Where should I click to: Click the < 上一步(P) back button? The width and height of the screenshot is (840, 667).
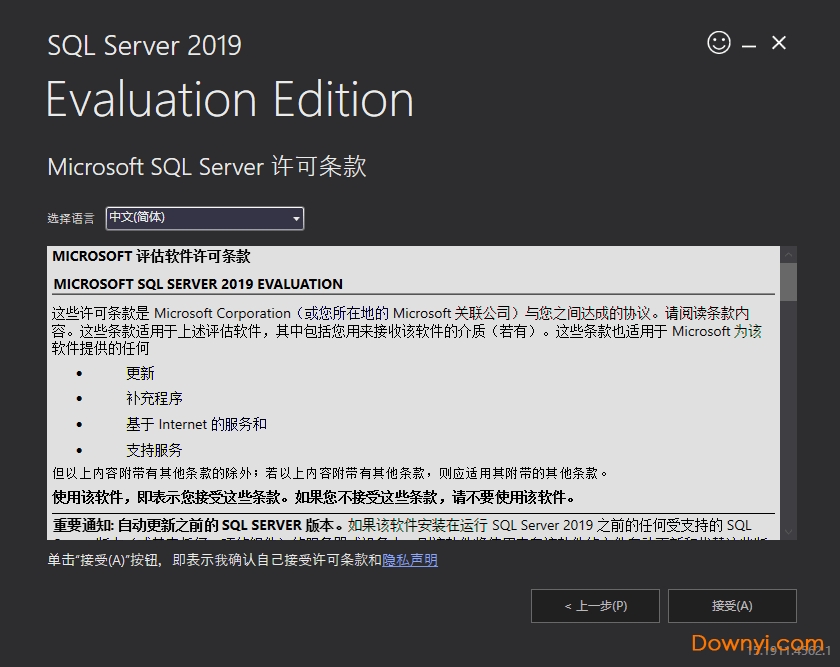click(595, 606)
